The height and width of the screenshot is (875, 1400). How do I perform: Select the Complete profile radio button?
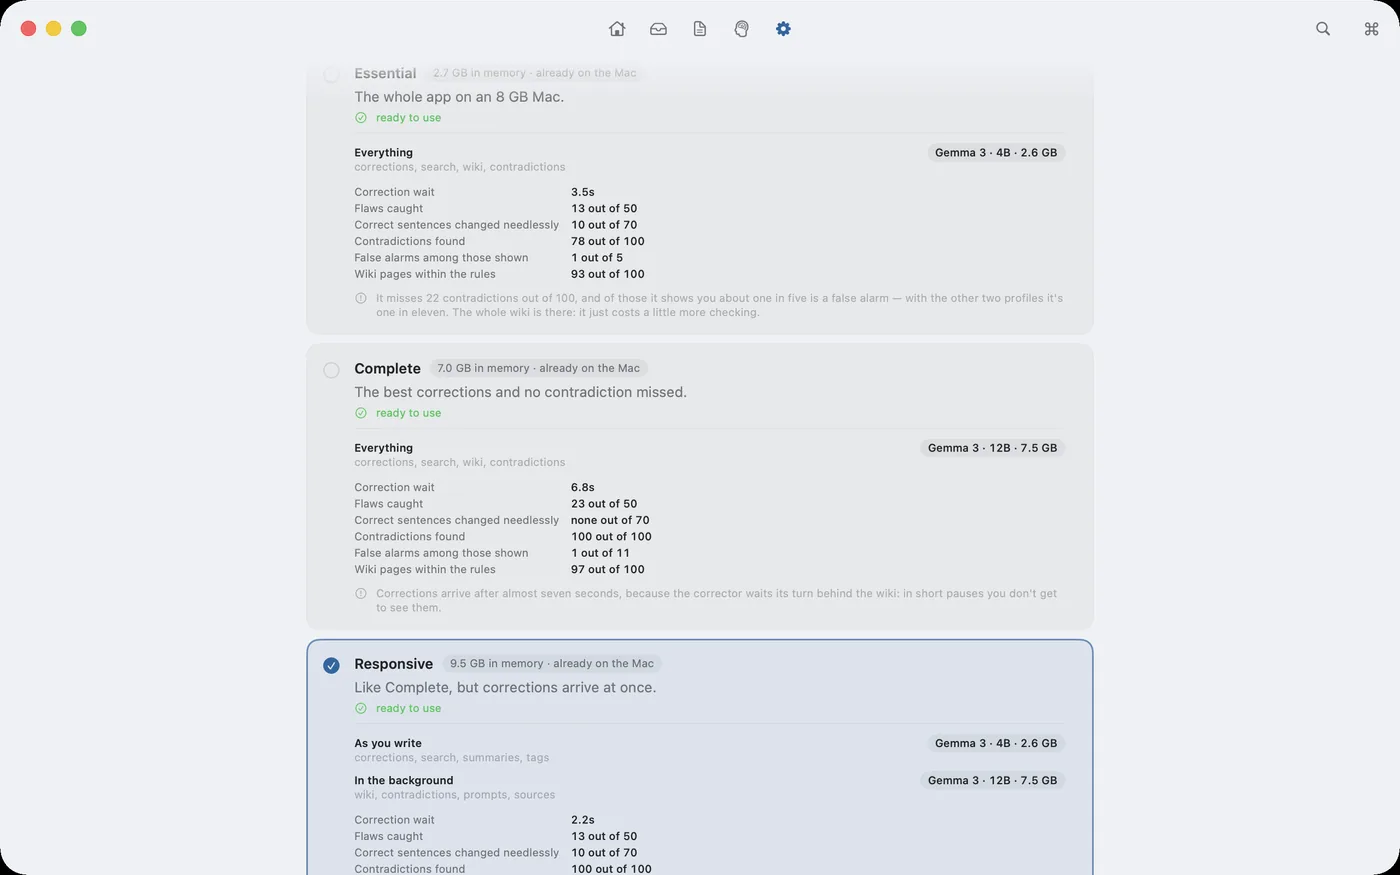coord(331,370)
